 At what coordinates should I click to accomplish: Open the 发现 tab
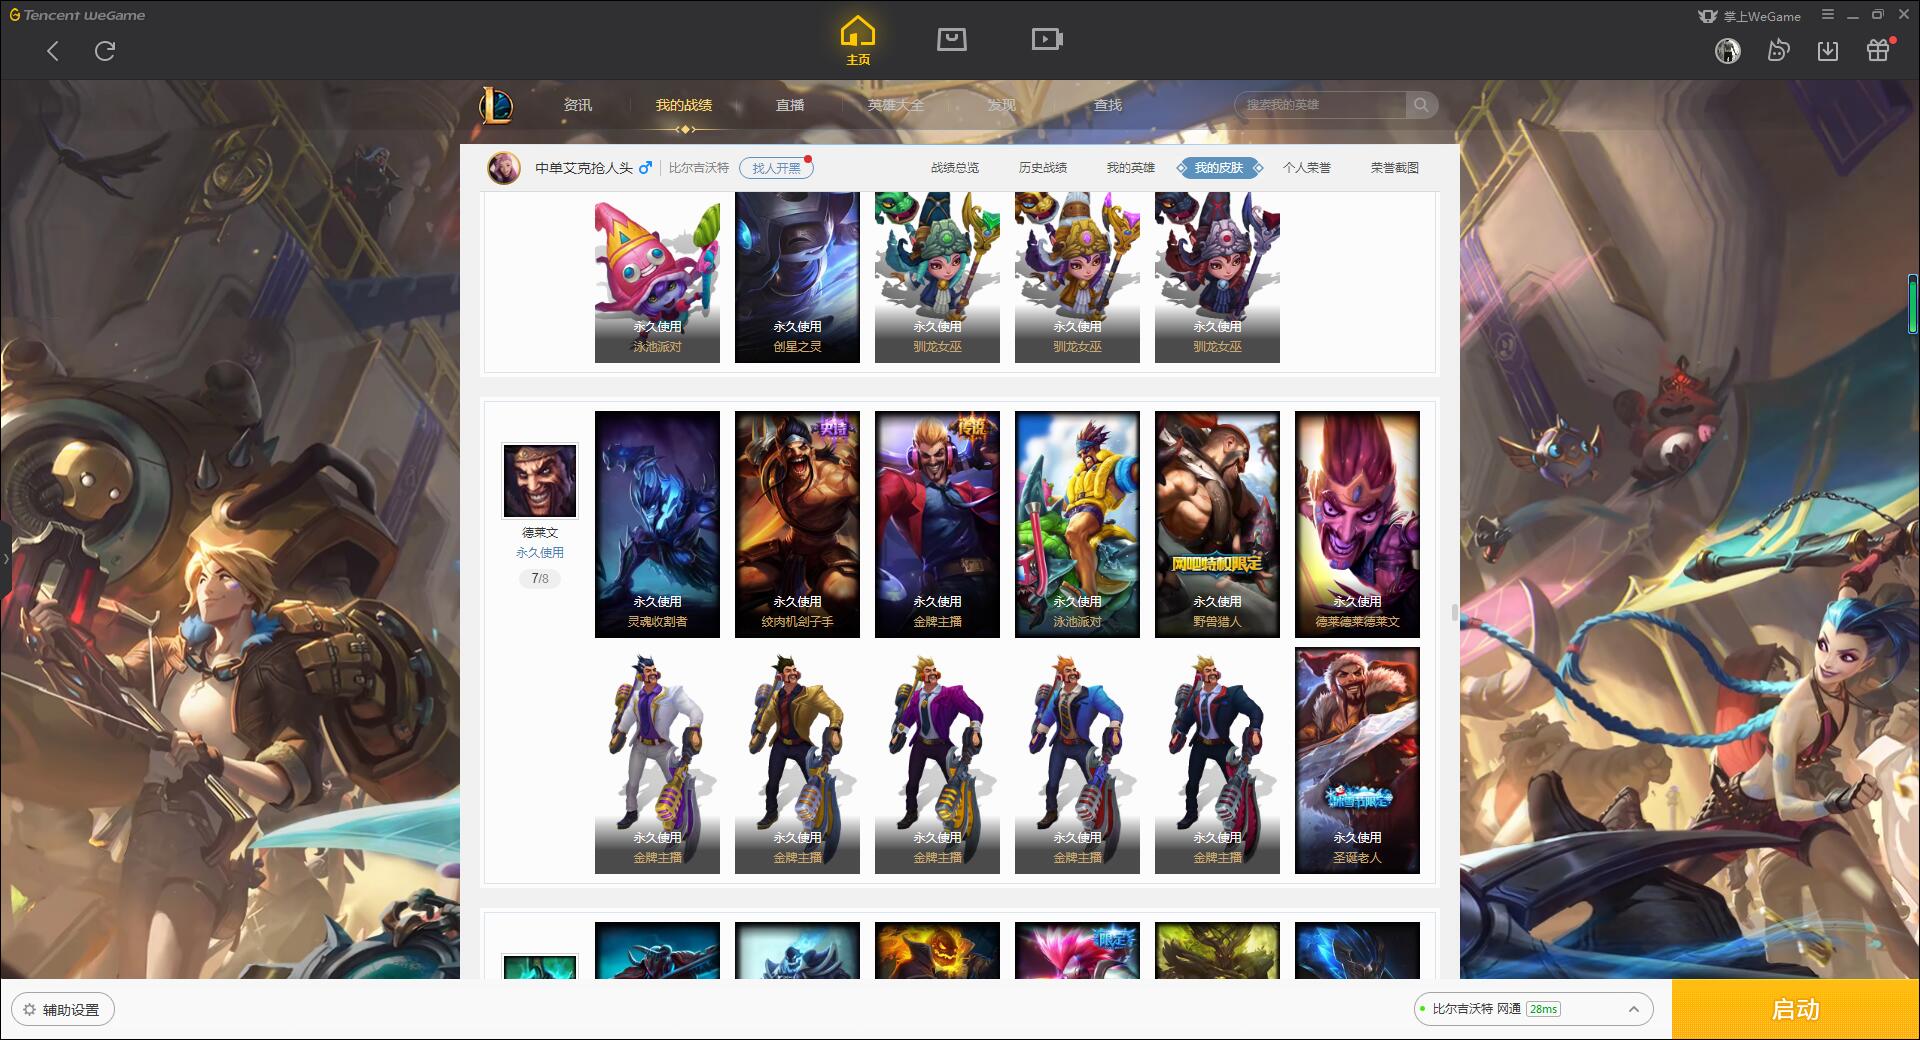(1001, 105)
